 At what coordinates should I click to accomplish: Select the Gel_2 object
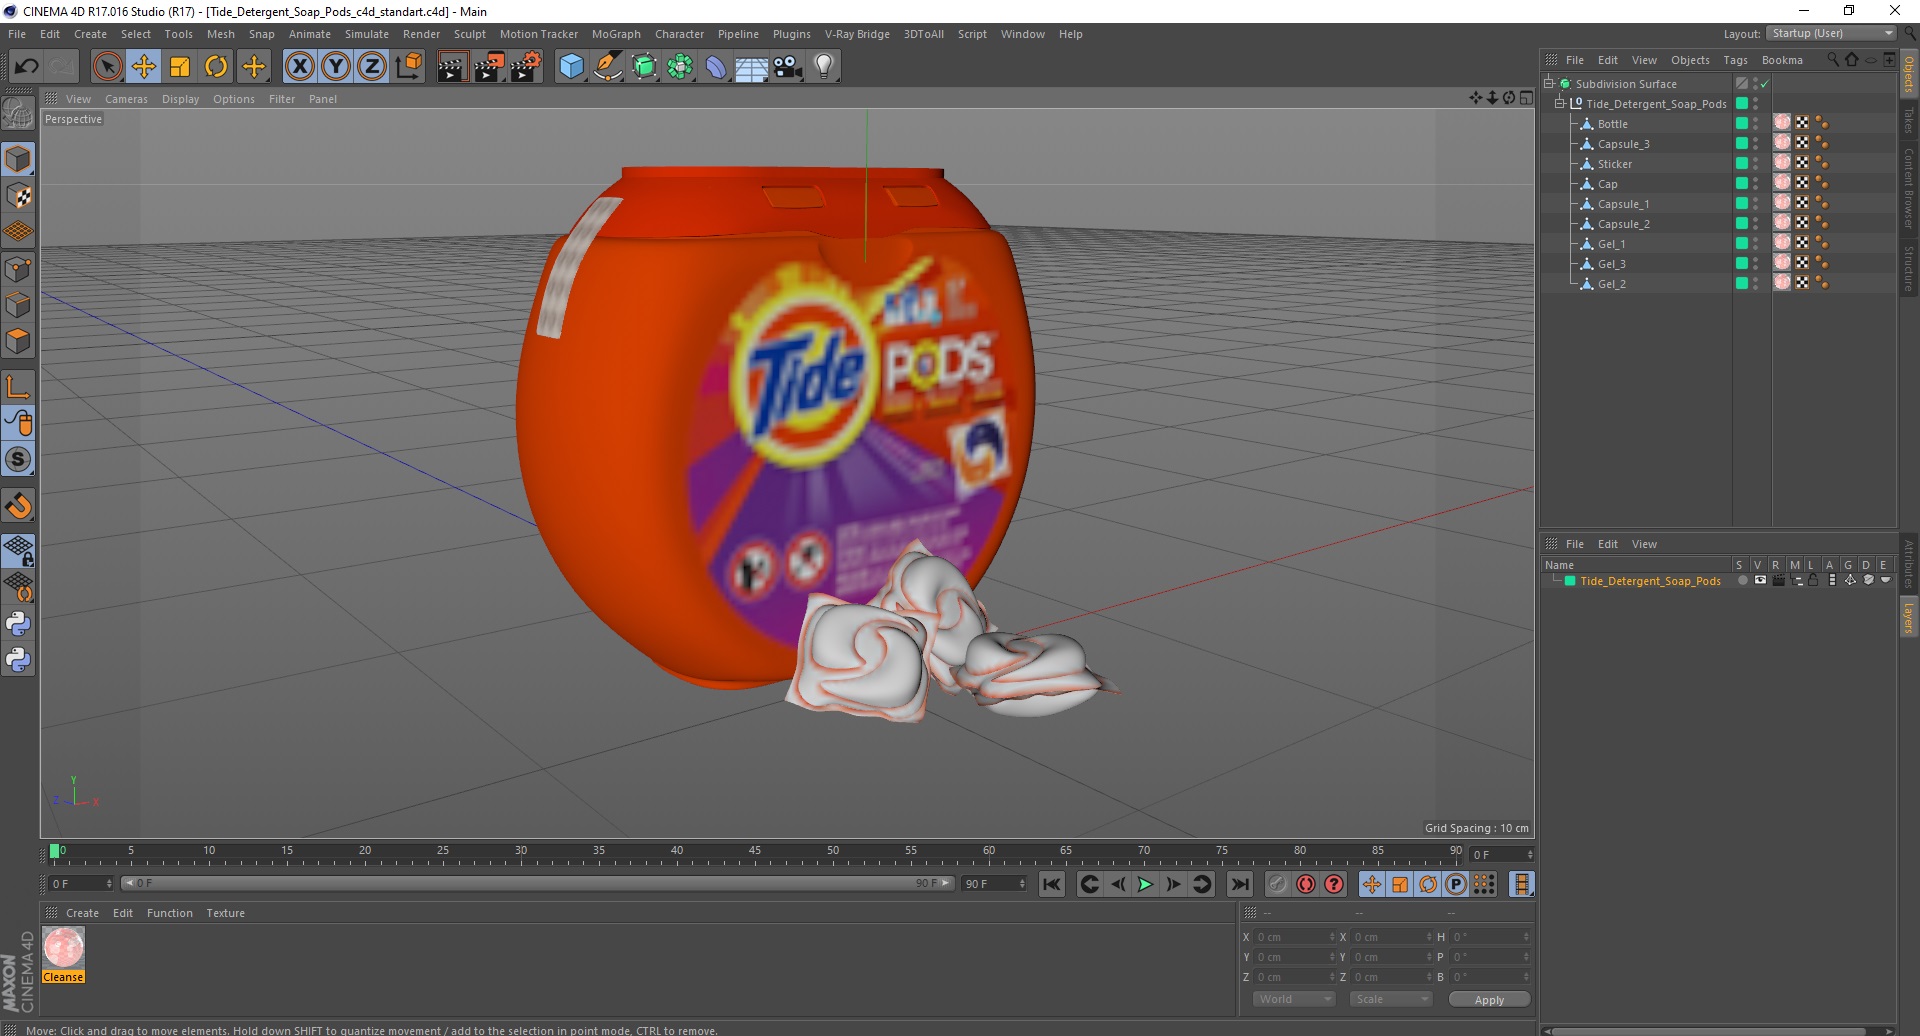pos(1611,284)
